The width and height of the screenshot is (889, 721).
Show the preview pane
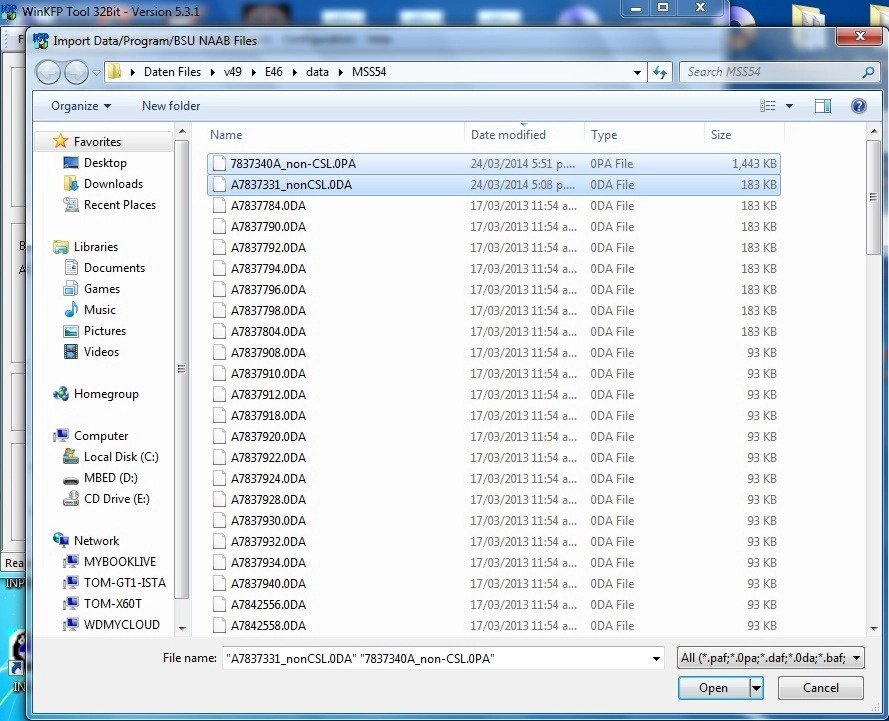coord(823,106)
